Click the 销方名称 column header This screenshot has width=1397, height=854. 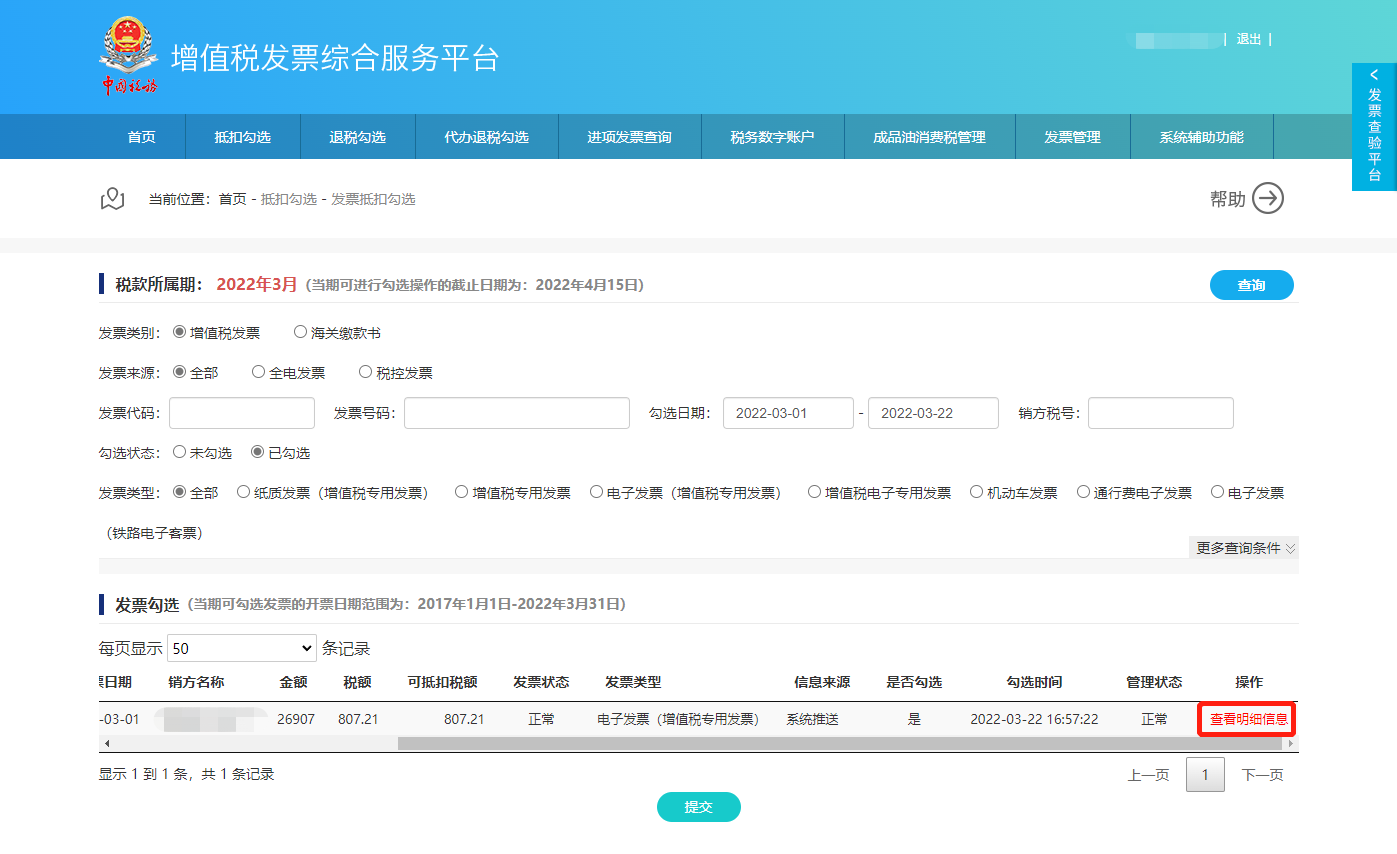pos(196,682)
